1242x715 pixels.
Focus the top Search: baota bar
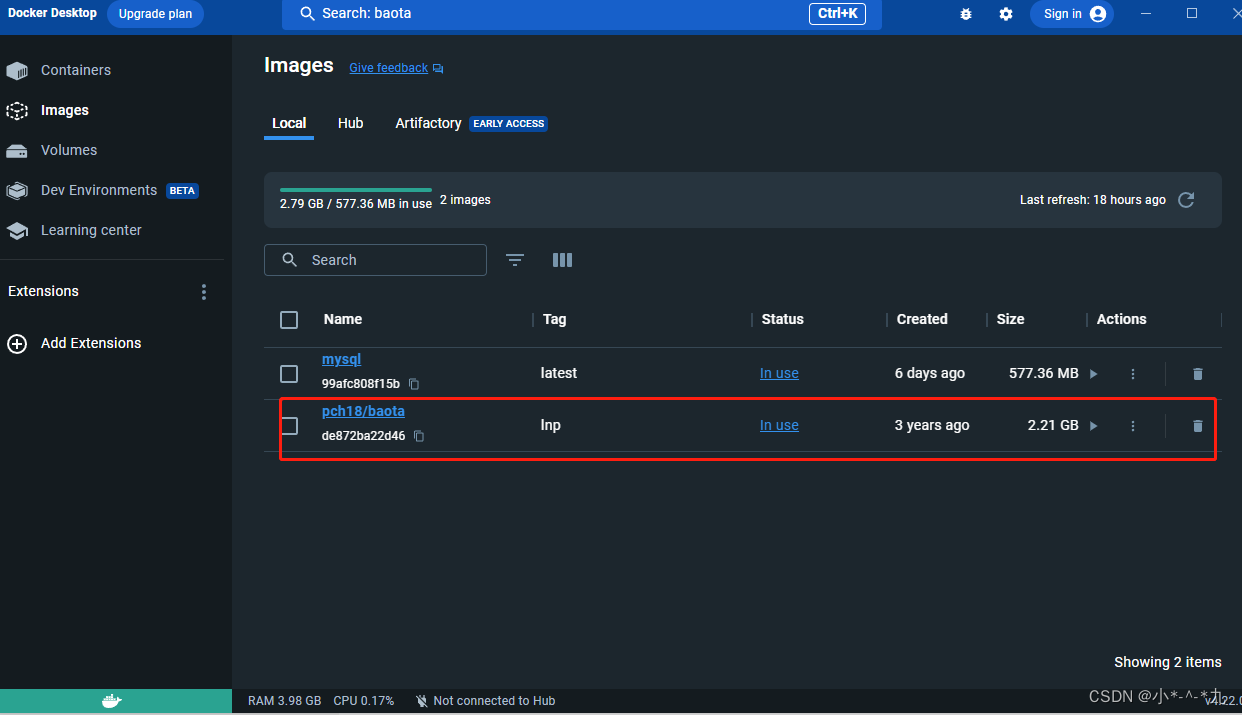tap(582, 14)
